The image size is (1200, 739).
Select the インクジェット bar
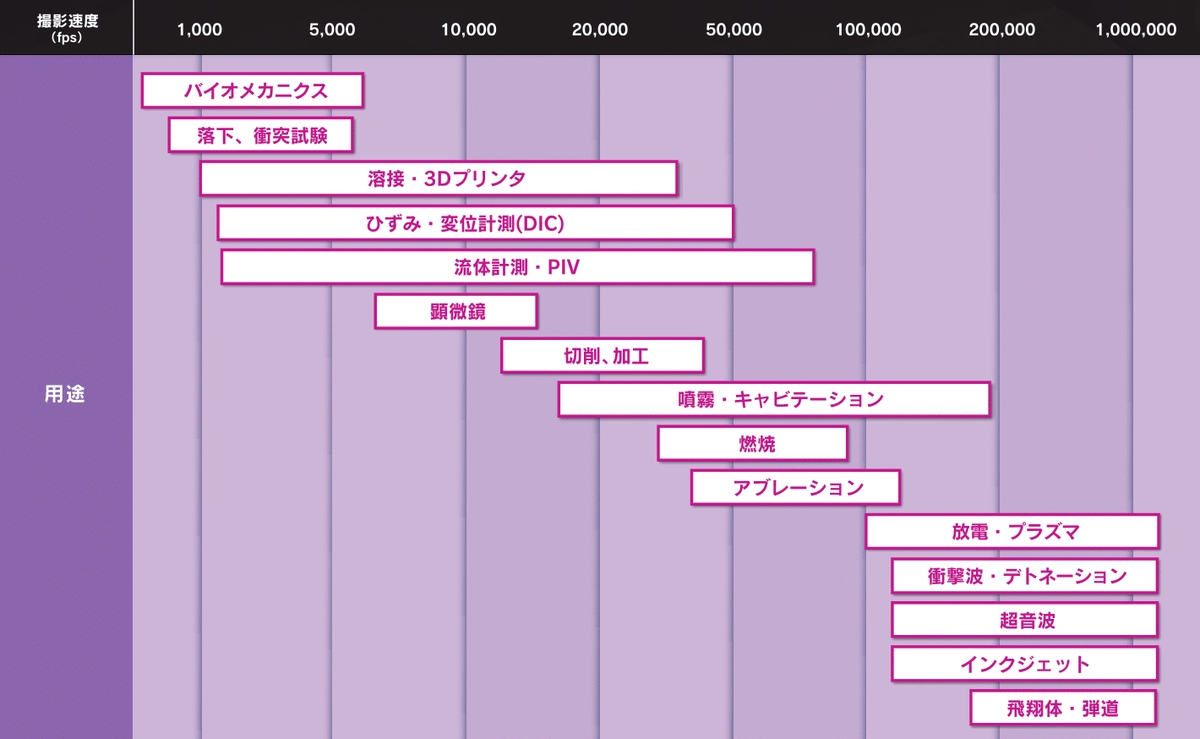click(1025, 663)
